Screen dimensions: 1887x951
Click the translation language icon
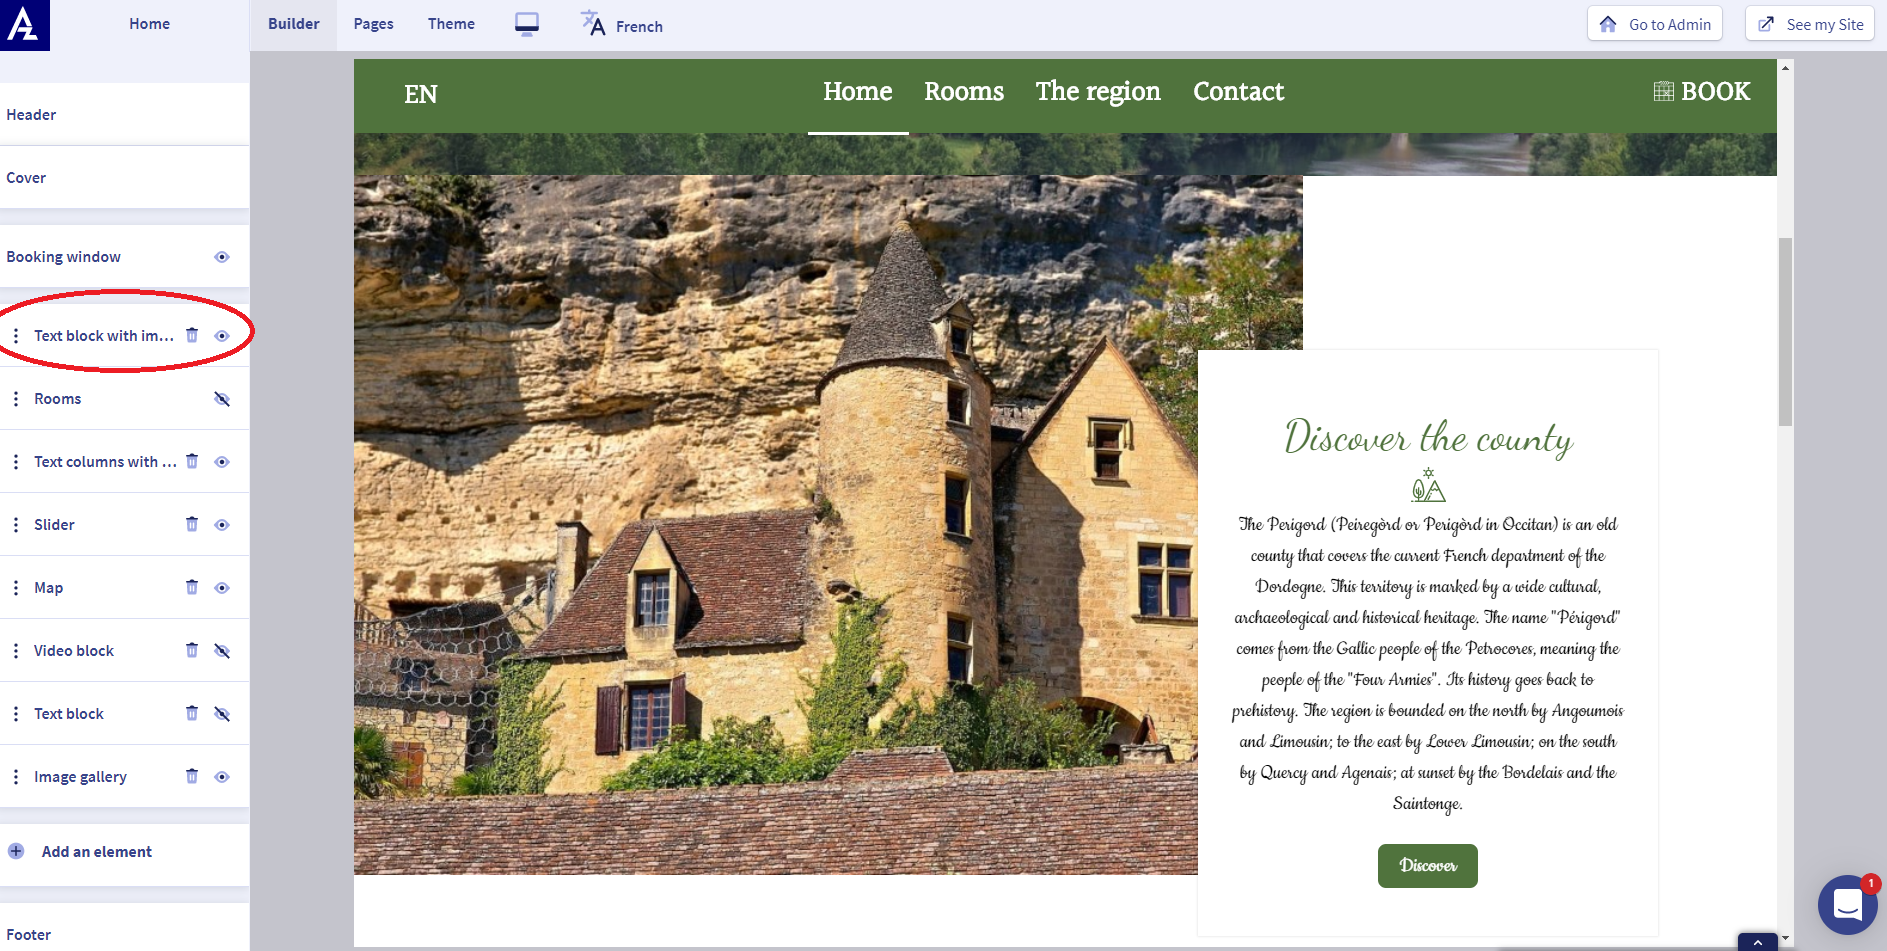[593, 24]
